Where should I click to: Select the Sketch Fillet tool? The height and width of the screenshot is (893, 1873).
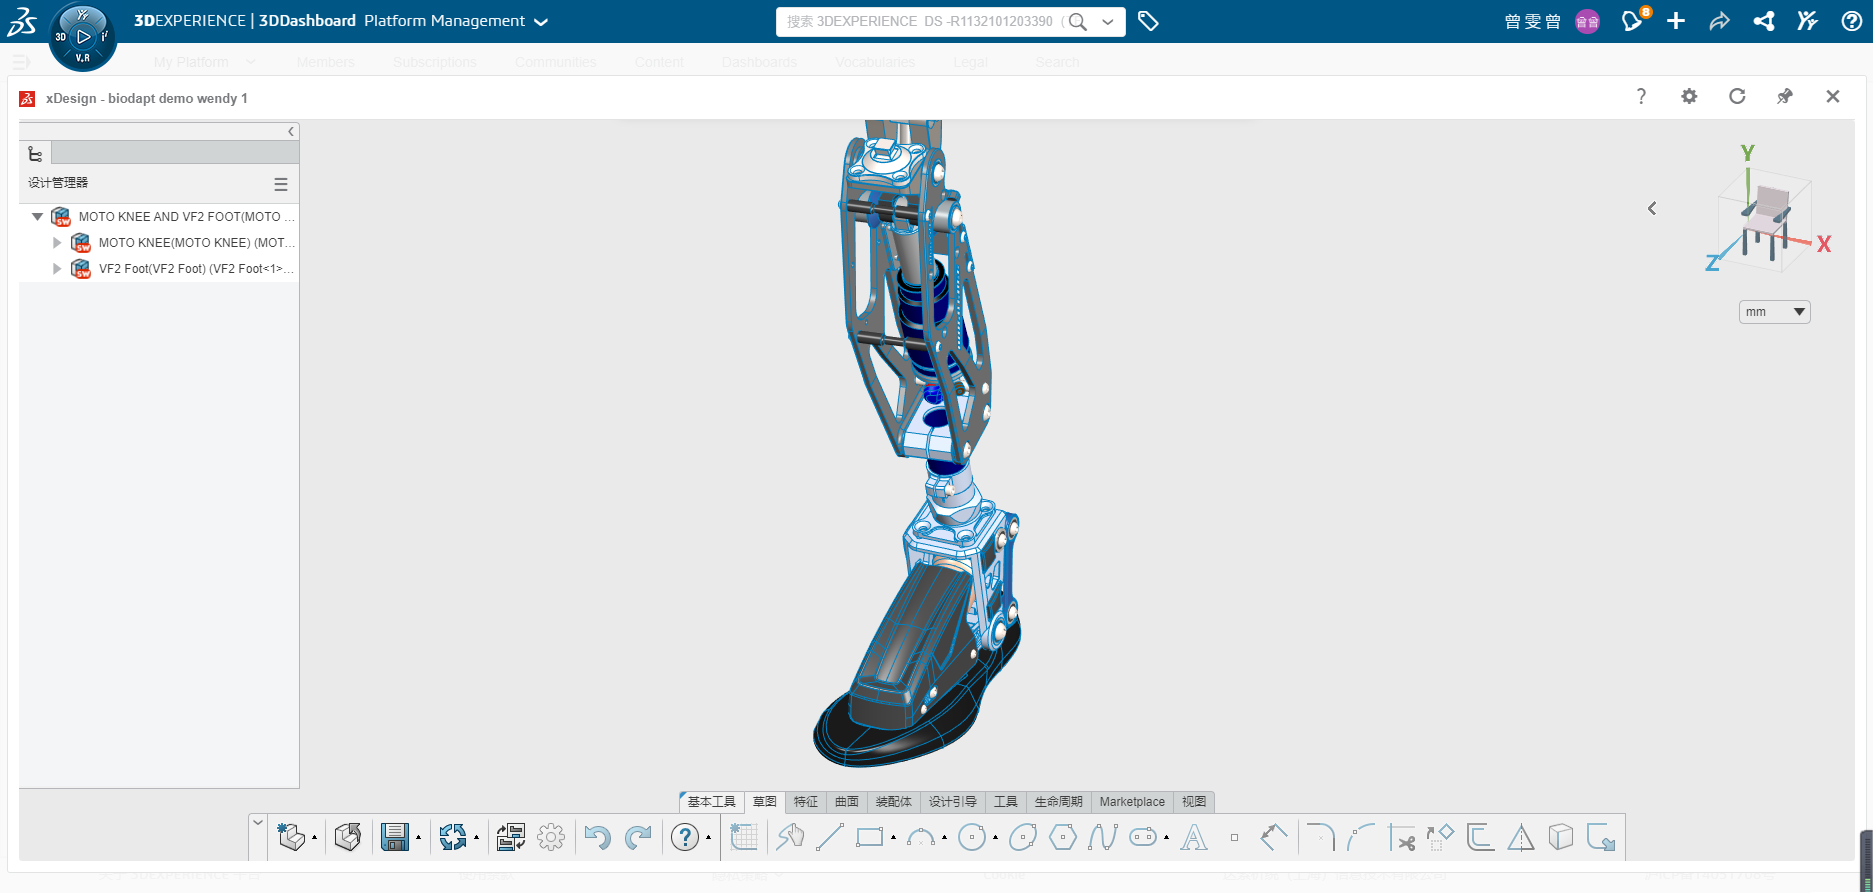[x=1321, y=837]
